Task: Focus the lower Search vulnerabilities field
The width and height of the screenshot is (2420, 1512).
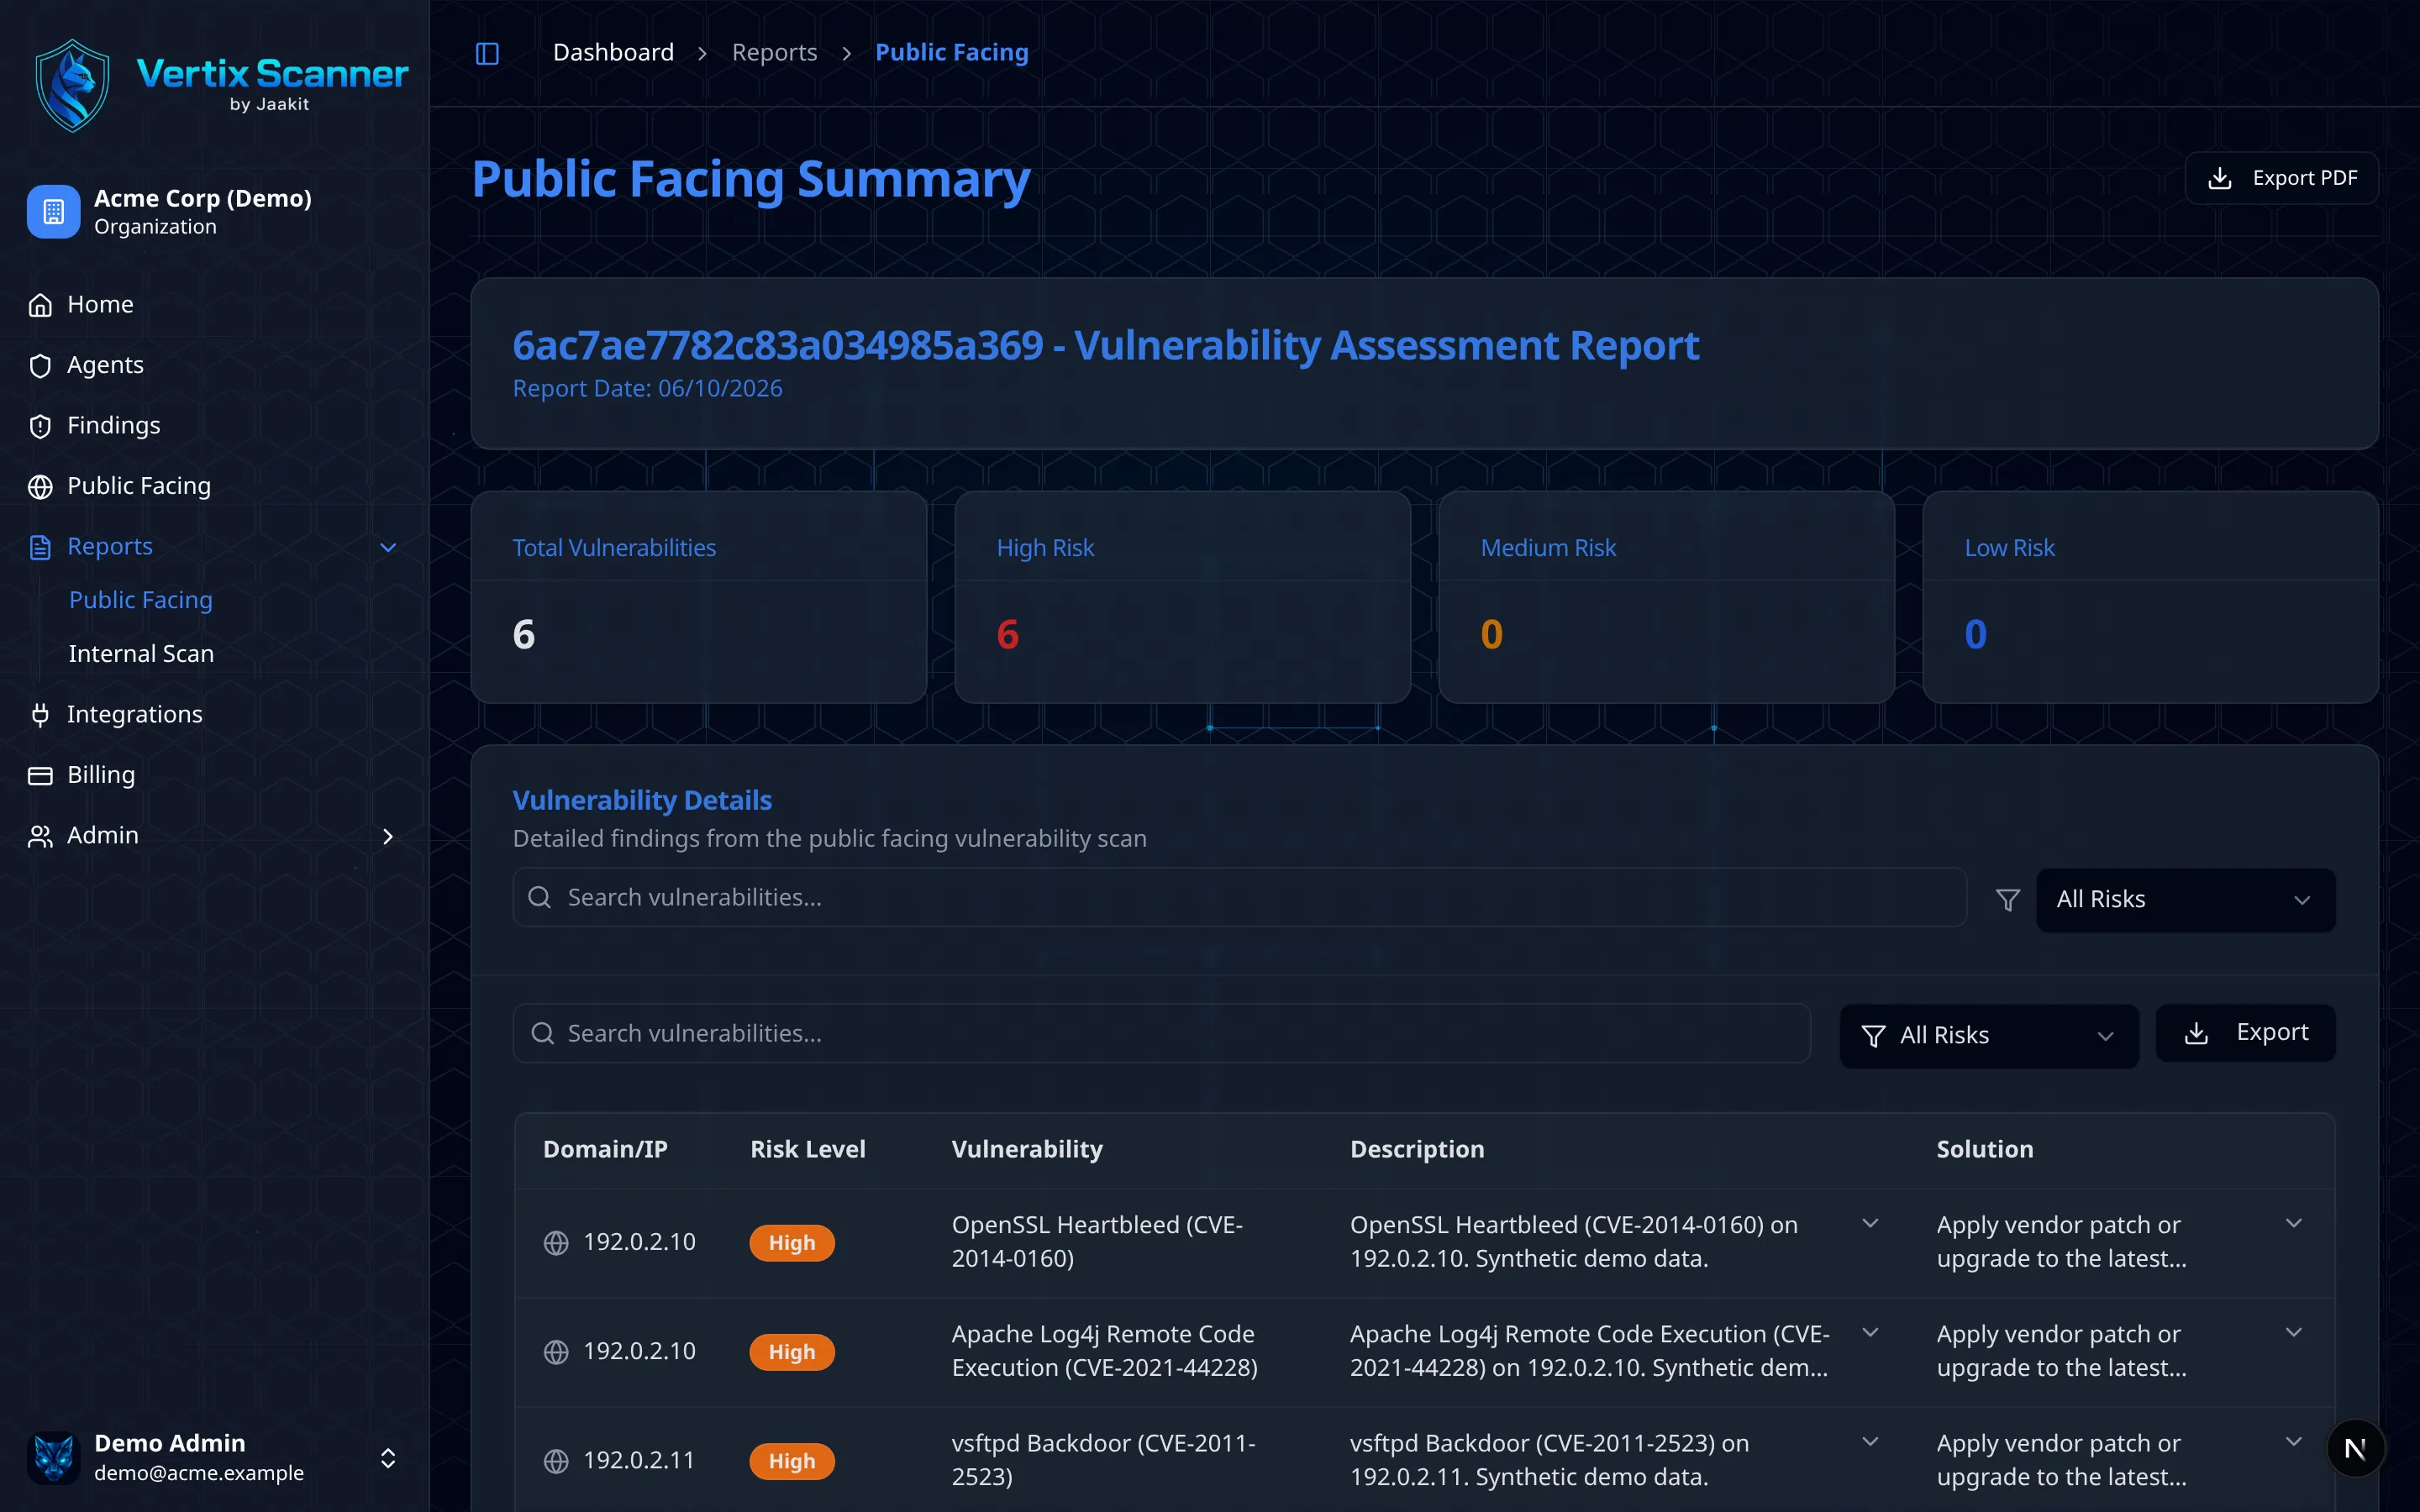Action: (x=1161, y=1034)
